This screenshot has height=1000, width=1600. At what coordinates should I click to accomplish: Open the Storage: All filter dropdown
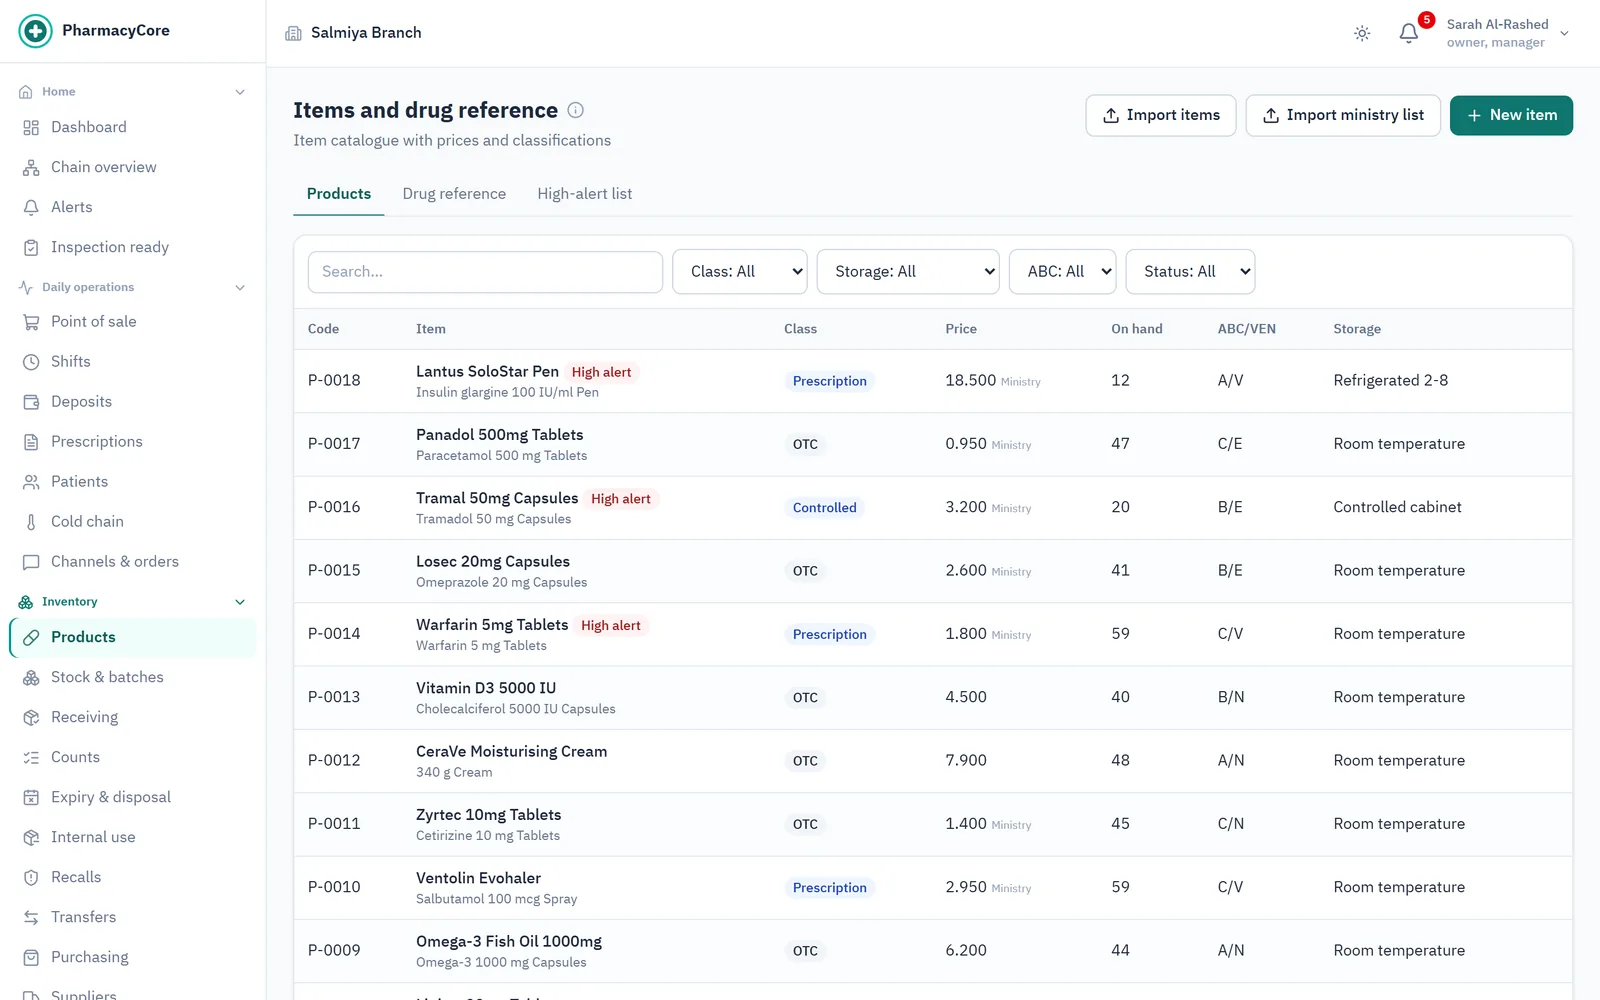pos(908,272)
